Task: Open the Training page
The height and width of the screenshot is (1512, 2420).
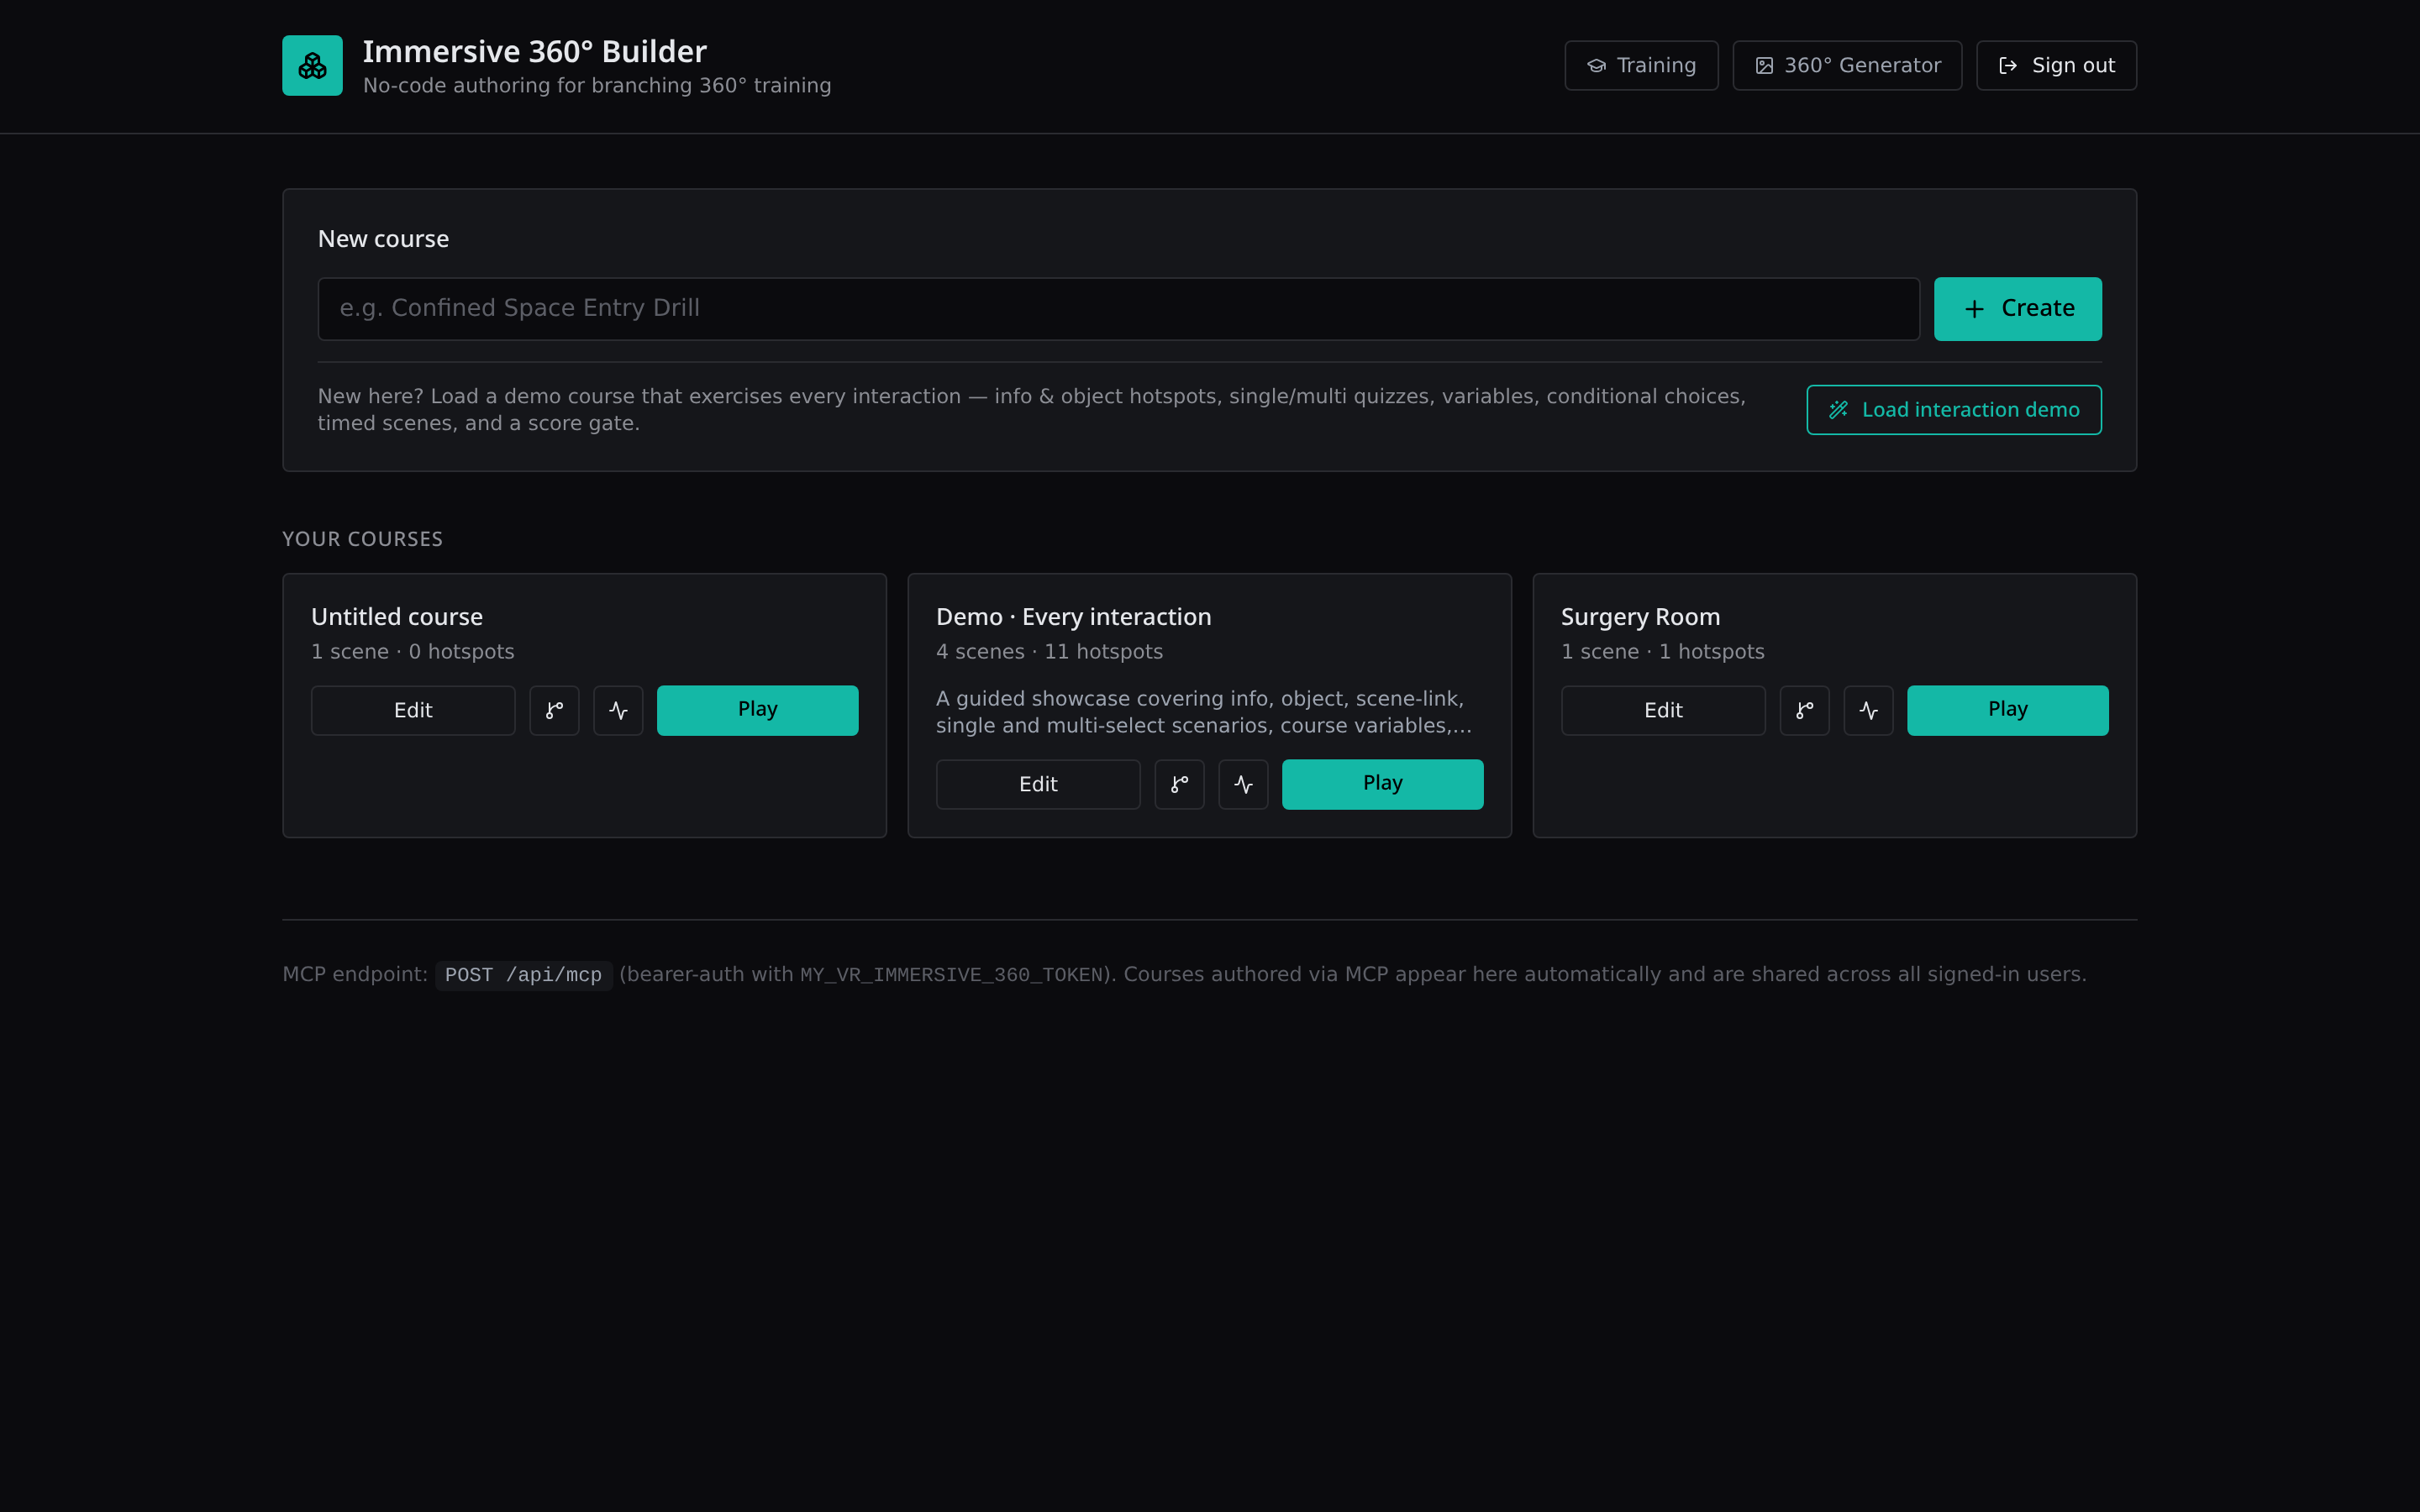Action: [x=1641, y=66]
